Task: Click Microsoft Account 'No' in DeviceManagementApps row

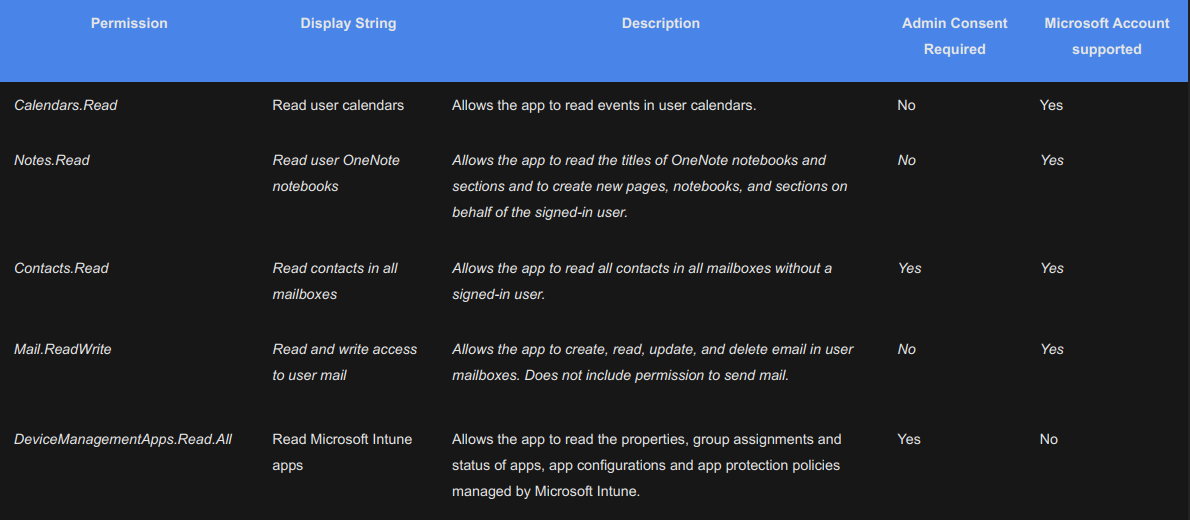Action: (x=1048, y=439)
